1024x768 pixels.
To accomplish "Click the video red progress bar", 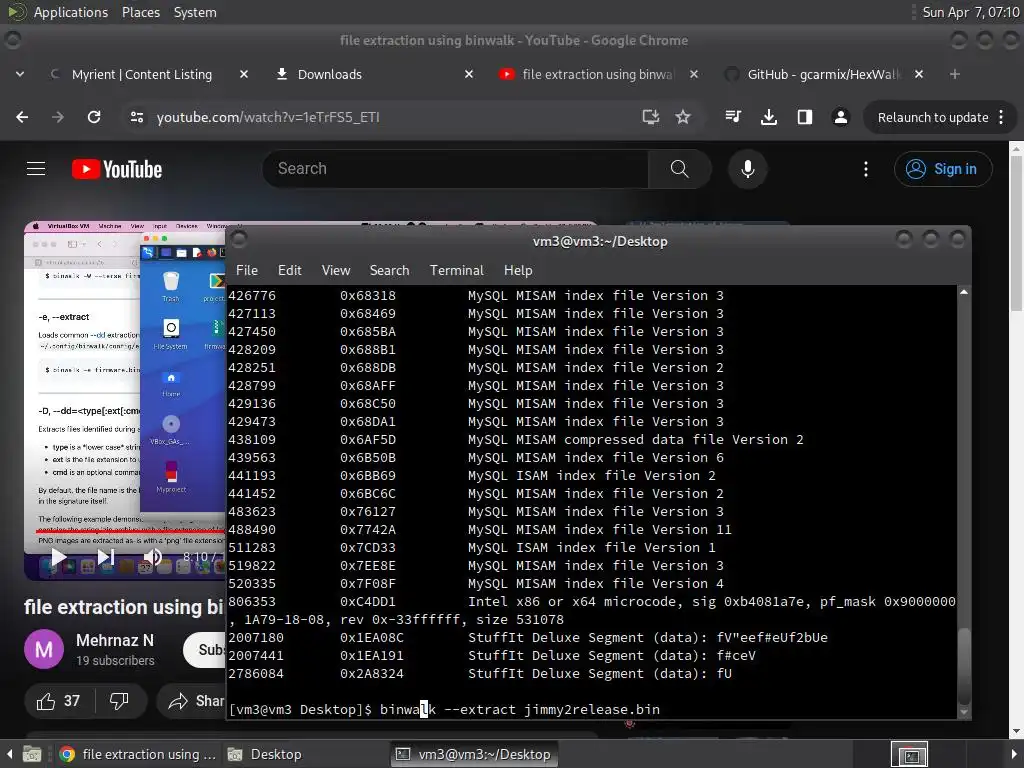I will 130,531.
